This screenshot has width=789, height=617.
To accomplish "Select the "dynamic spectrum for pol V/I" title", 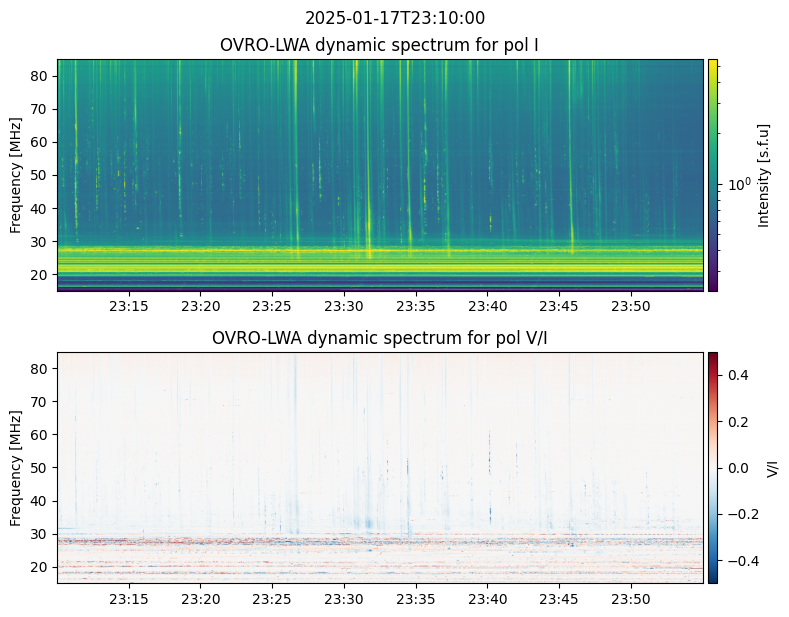I will click(x=380, y=338).
